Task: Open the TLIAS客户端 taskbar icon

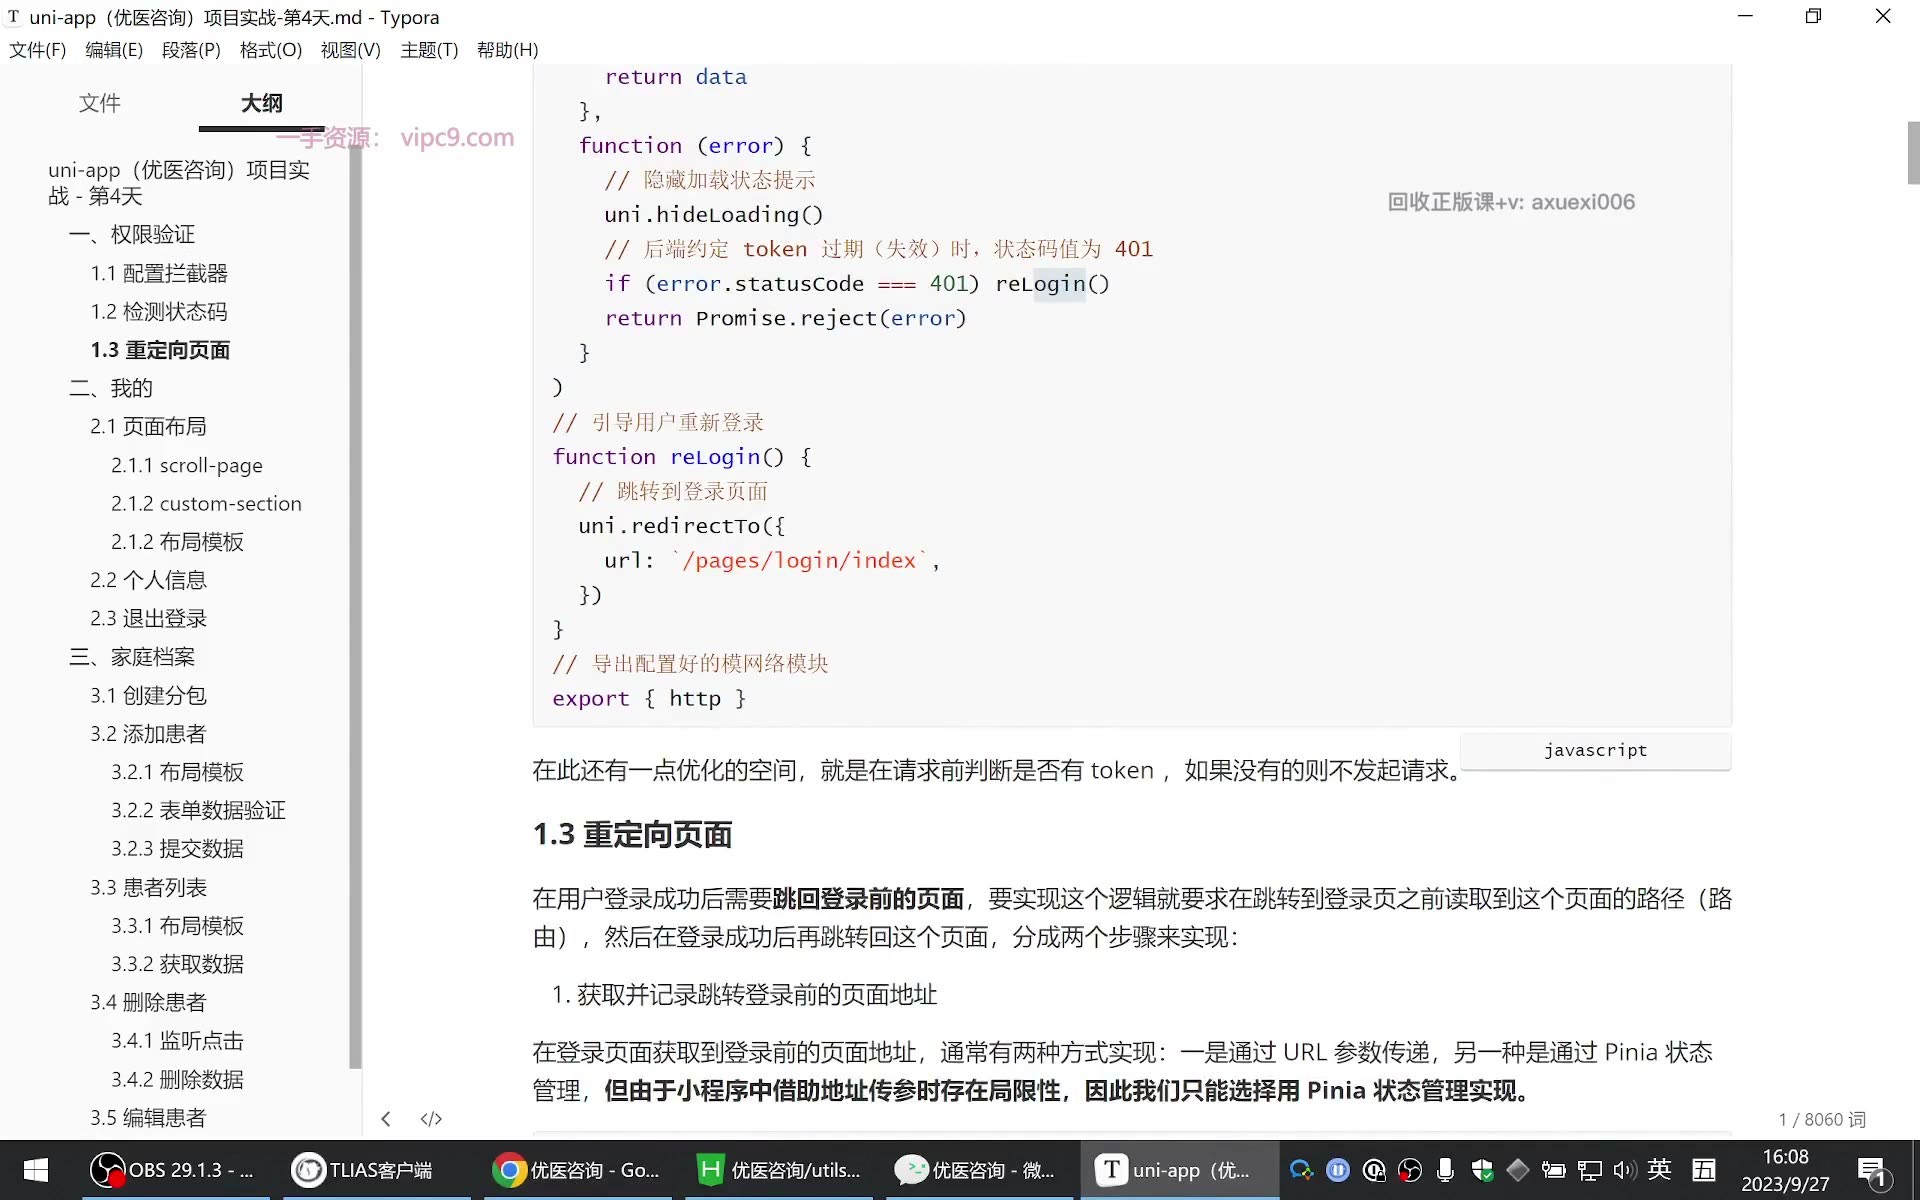Action: click(364, 1170)
